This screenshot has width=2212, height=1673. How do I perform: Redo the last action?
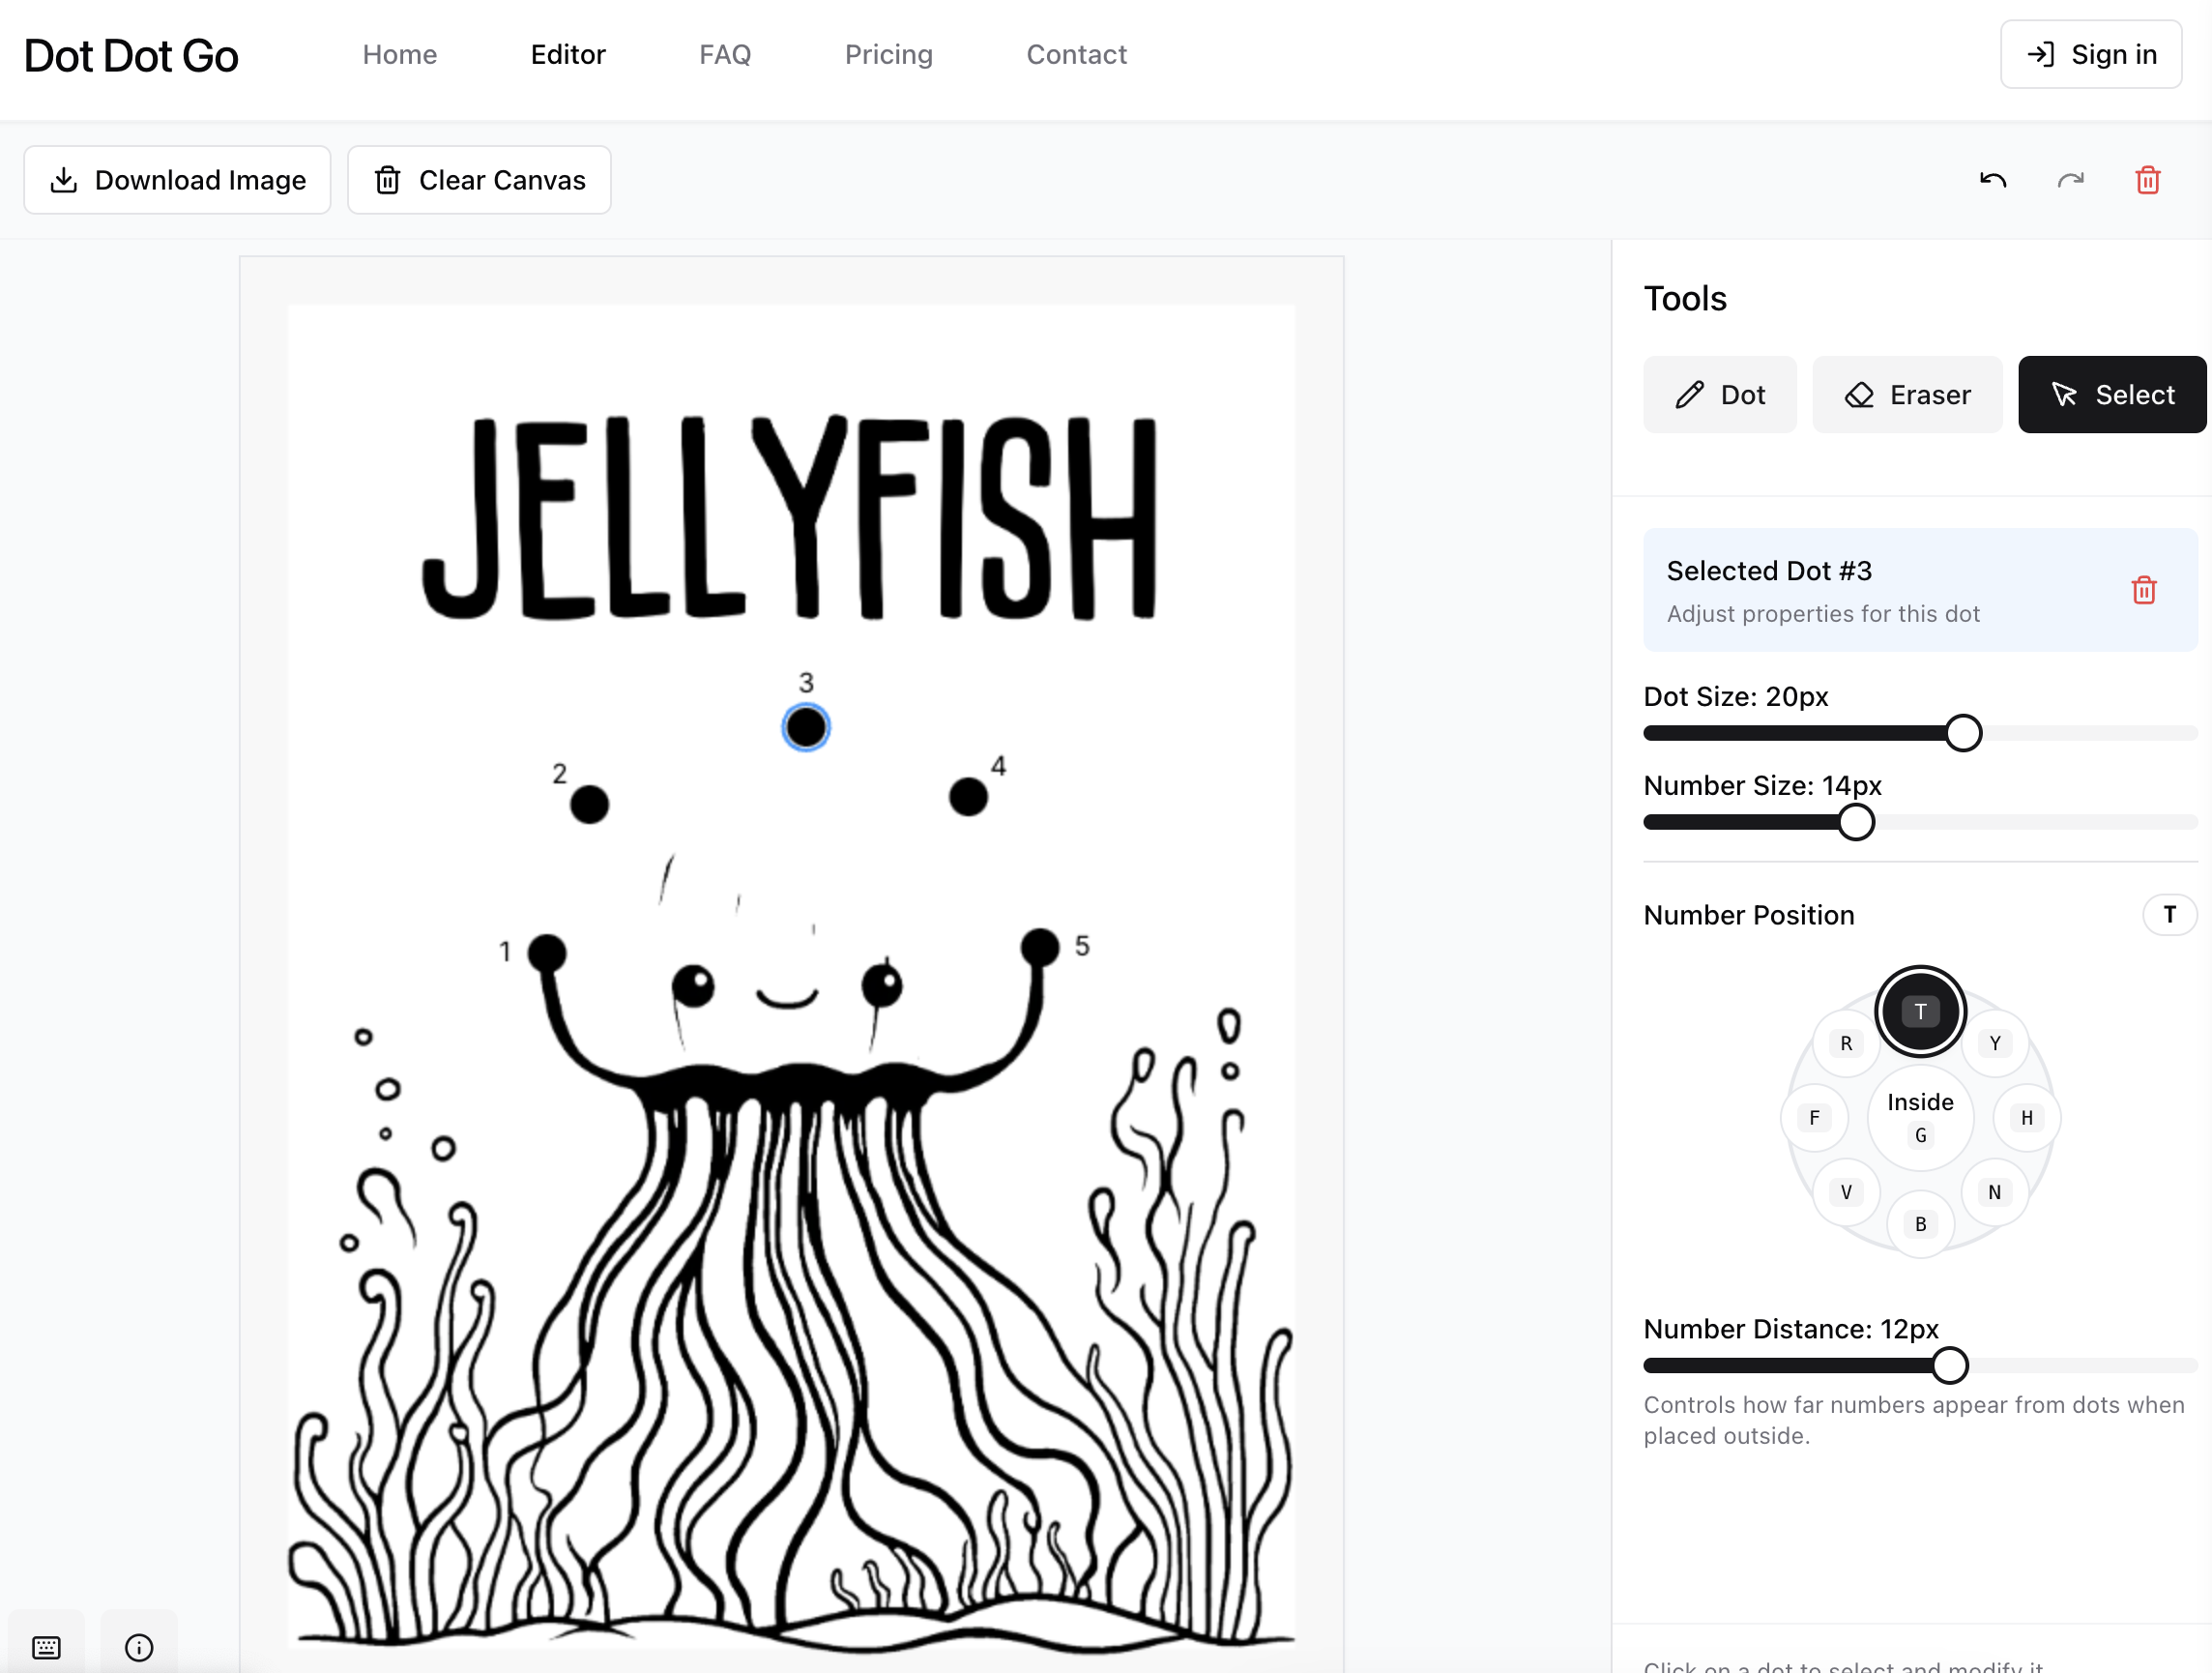[x=2070, y=180]
